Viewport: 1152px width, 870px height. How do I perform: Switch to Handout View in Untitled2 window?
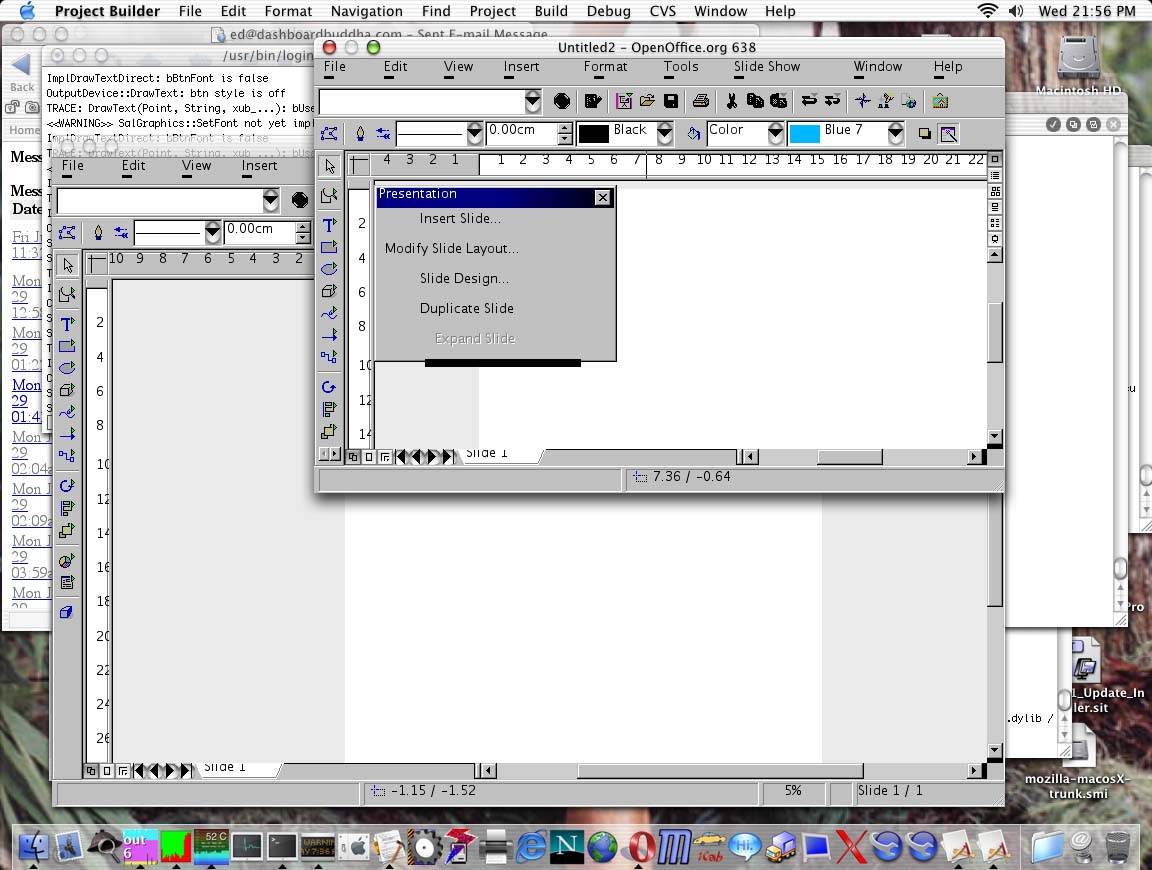coord(995,223)
